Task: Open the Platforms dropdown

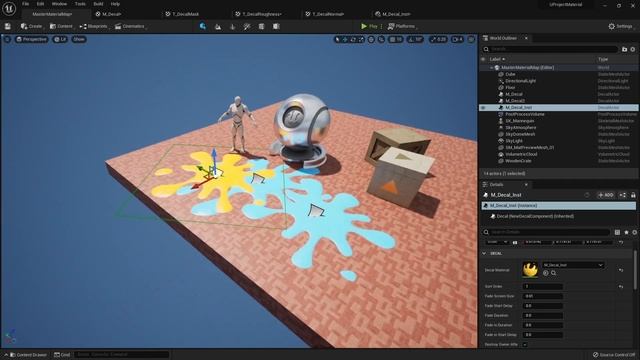Action: click(402, 27)
